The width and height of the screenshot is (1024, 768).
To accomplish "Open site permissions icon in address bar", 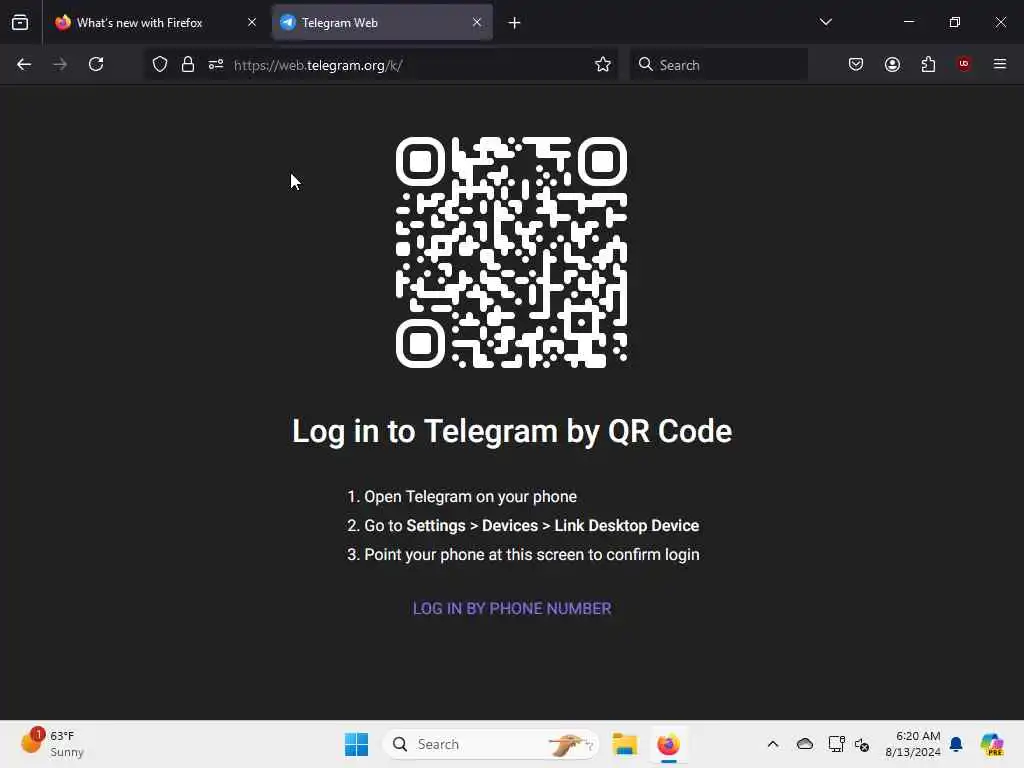I will tap(216, 64).
